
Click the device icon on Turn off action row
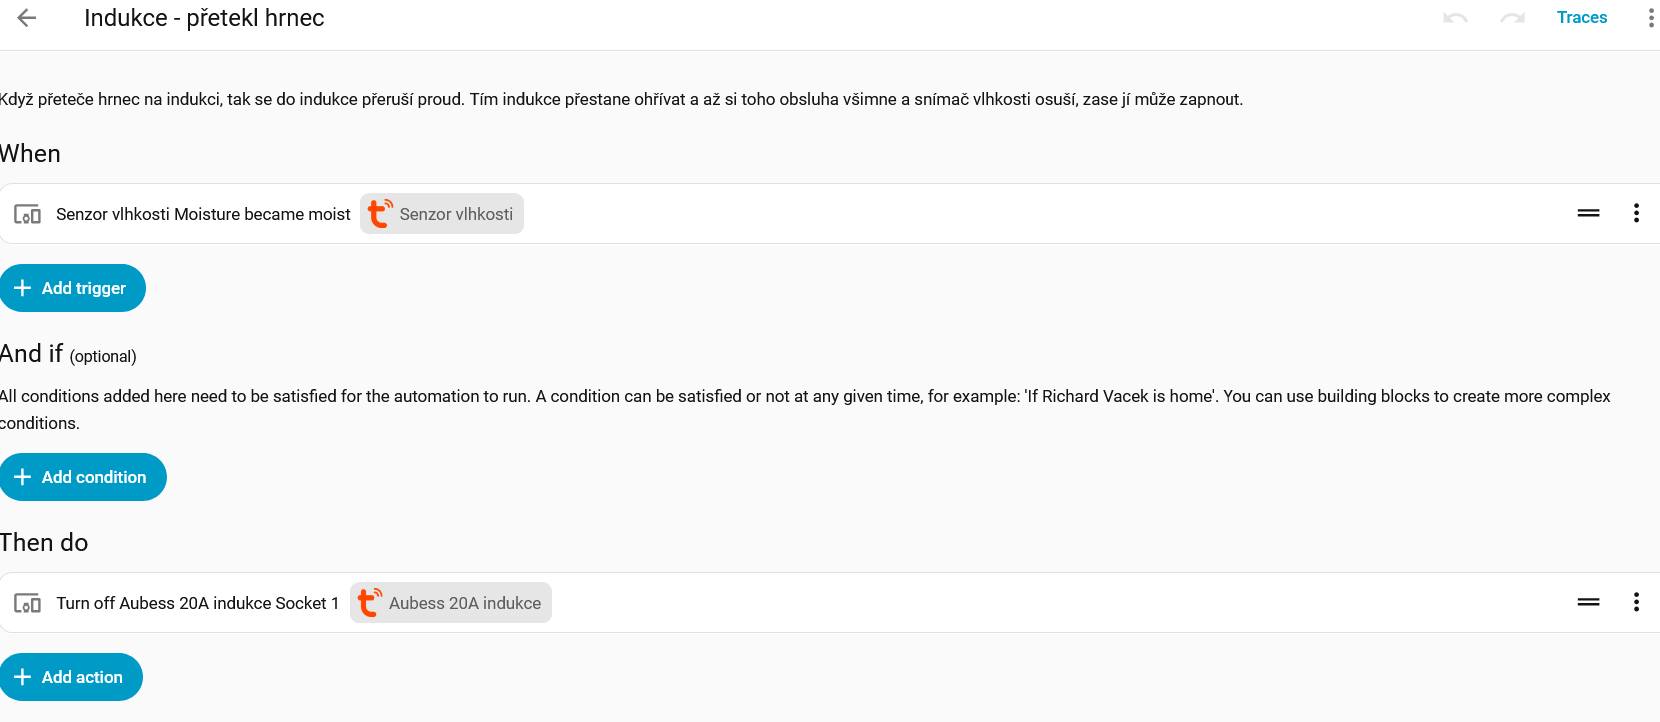27,603
